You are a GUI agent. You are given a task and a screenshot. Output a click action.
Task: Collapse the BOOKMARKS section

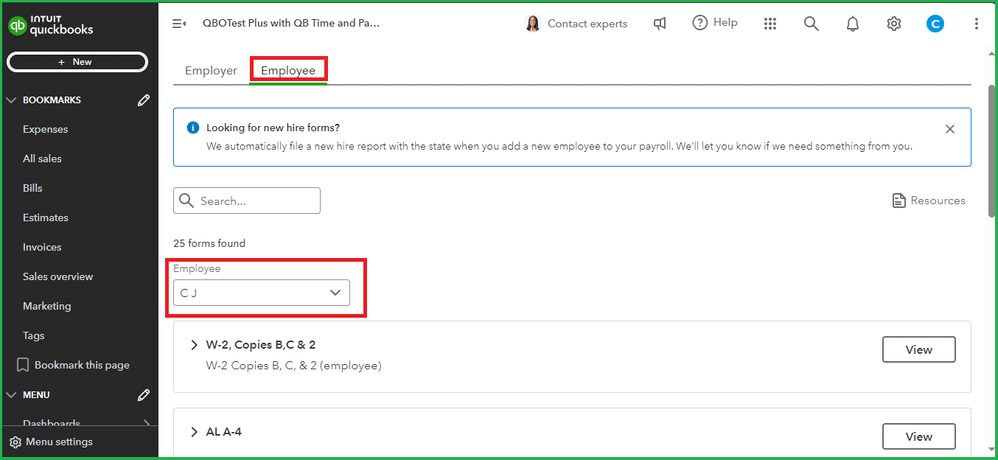coord(12,100)
